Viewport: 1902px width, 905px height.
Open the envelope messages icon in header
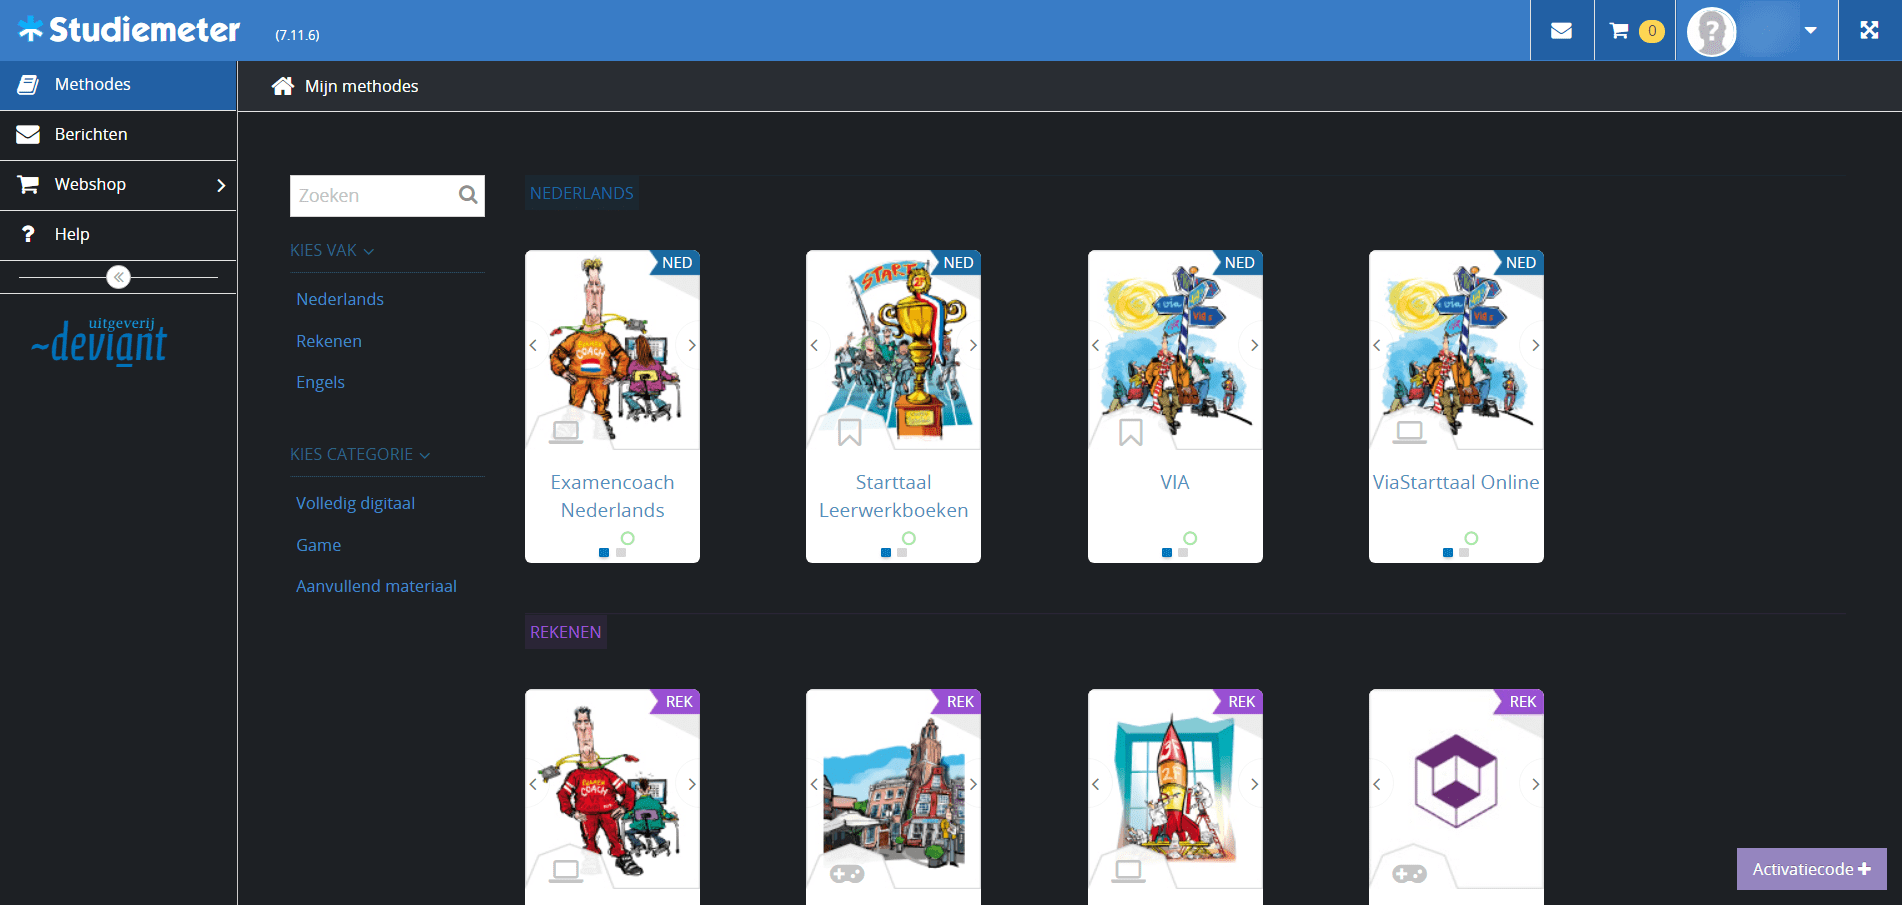coord(1561,31)
